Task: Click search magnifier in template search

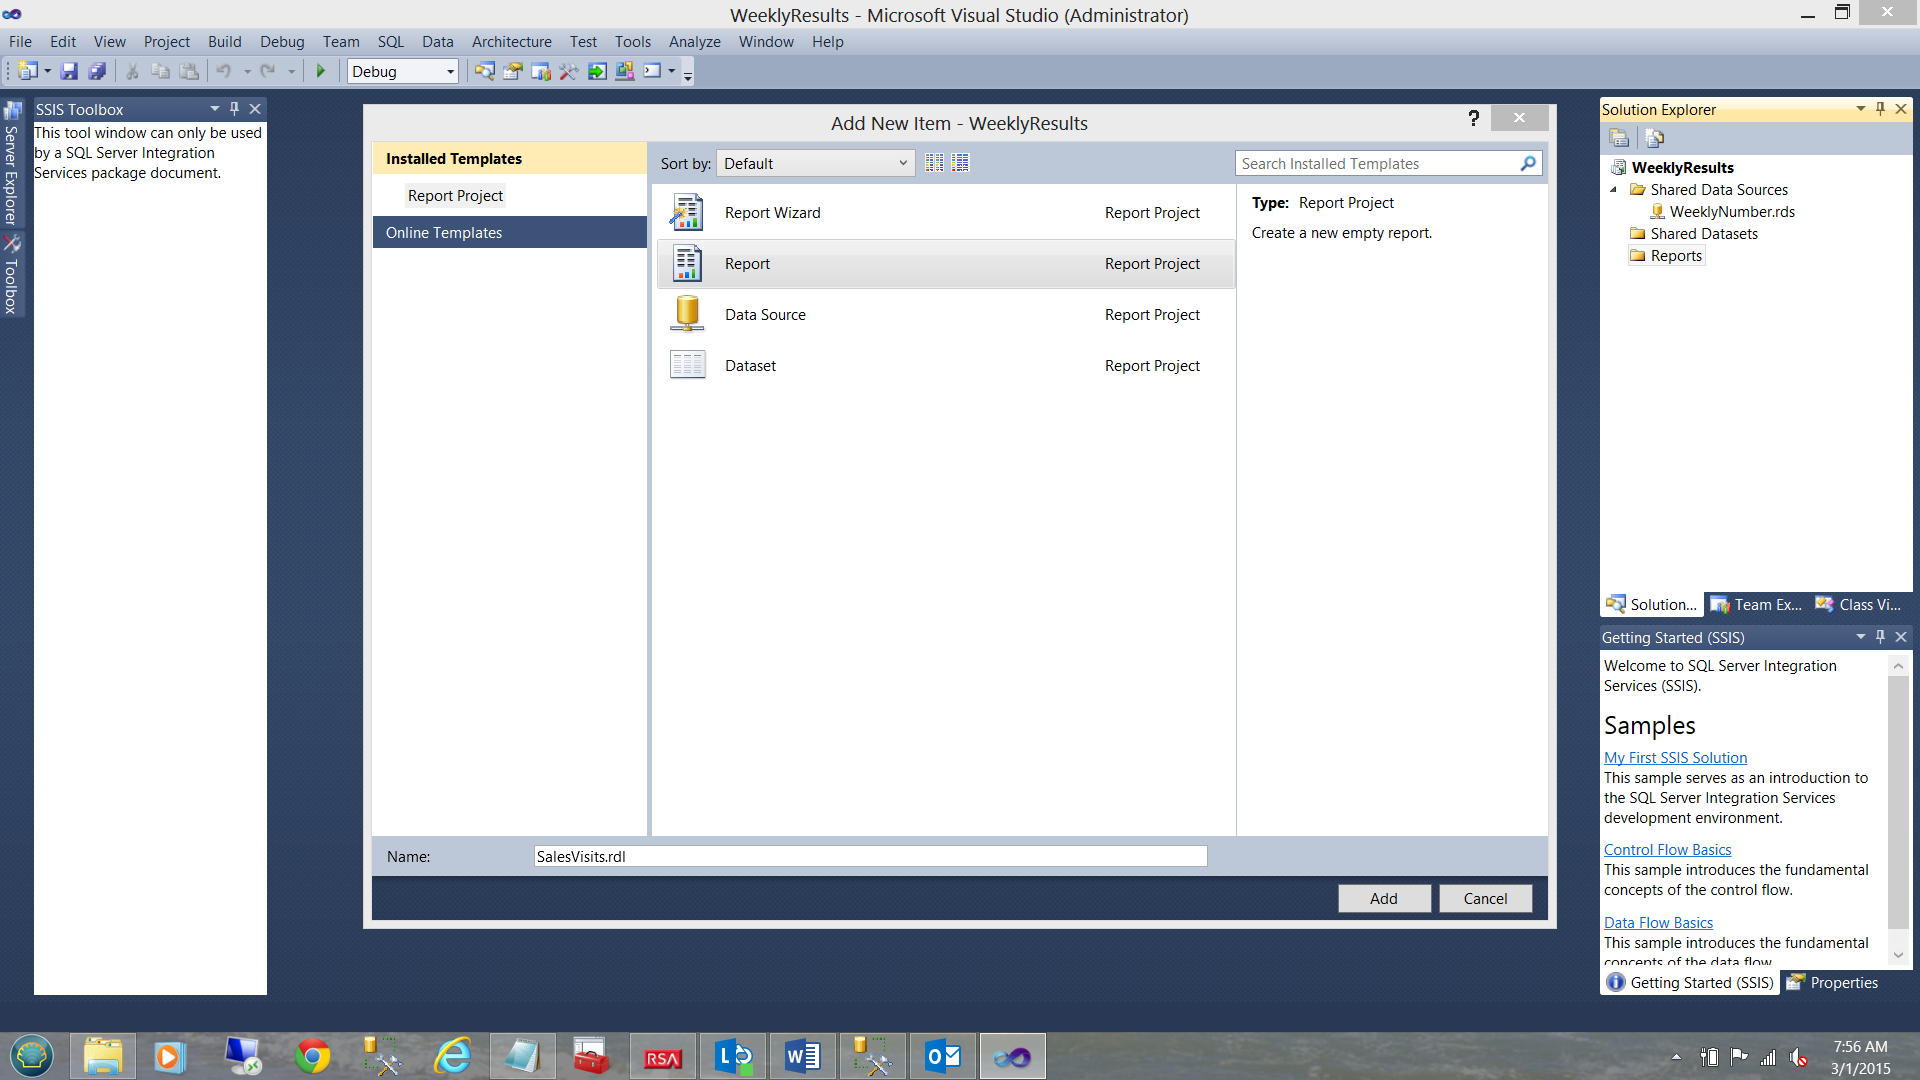Action: (1527, 163)
